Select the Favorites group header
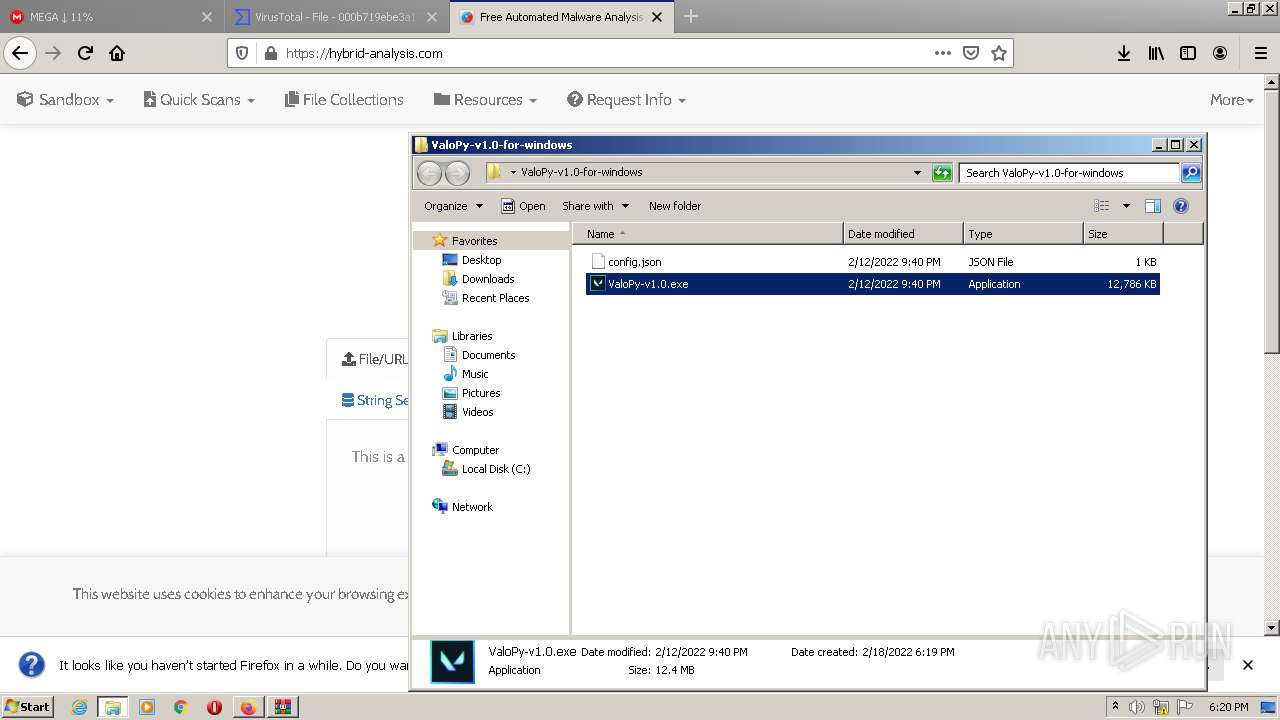The width and height of the screenshot is (1280, 720). (474, 241)
